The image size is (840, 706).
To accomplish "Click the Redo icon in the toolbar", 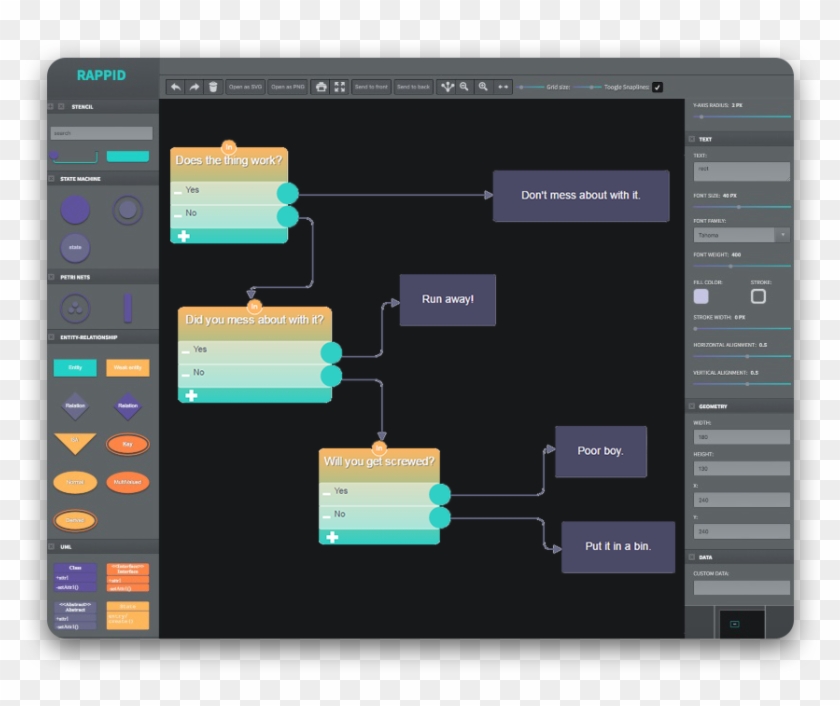I will 194,87.
